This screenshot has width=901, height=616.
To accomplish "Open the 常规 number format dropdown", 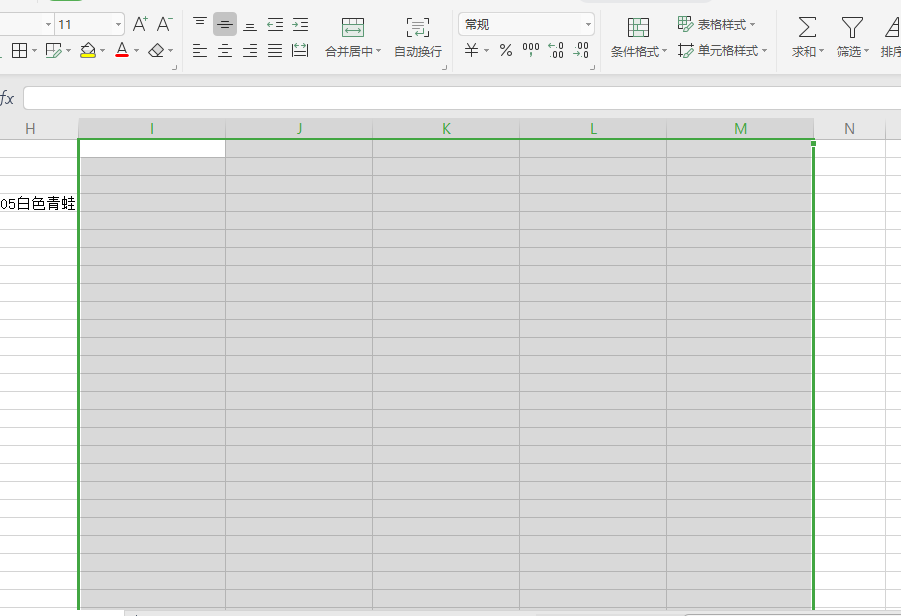I will [x=588, y=25].
